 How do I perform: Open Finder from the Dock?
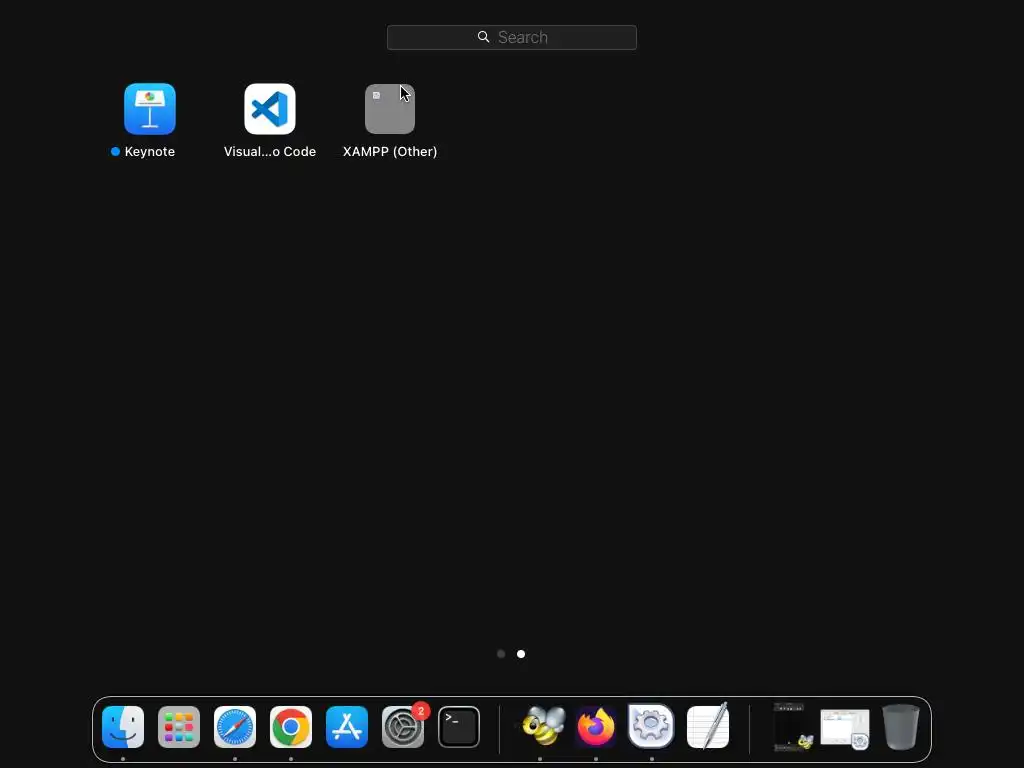(x=123, y=727)
